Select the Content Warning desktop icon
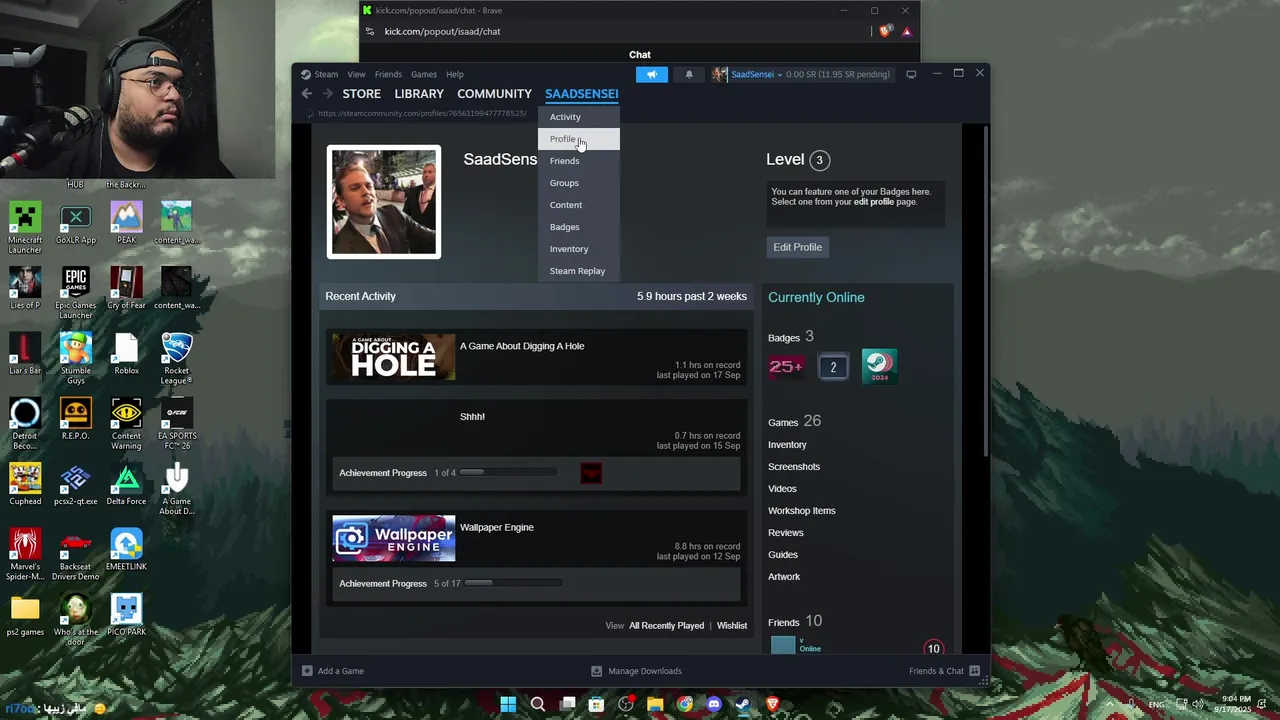The image size is (1280, 720). pyautogui.click(x=126, y=424)
